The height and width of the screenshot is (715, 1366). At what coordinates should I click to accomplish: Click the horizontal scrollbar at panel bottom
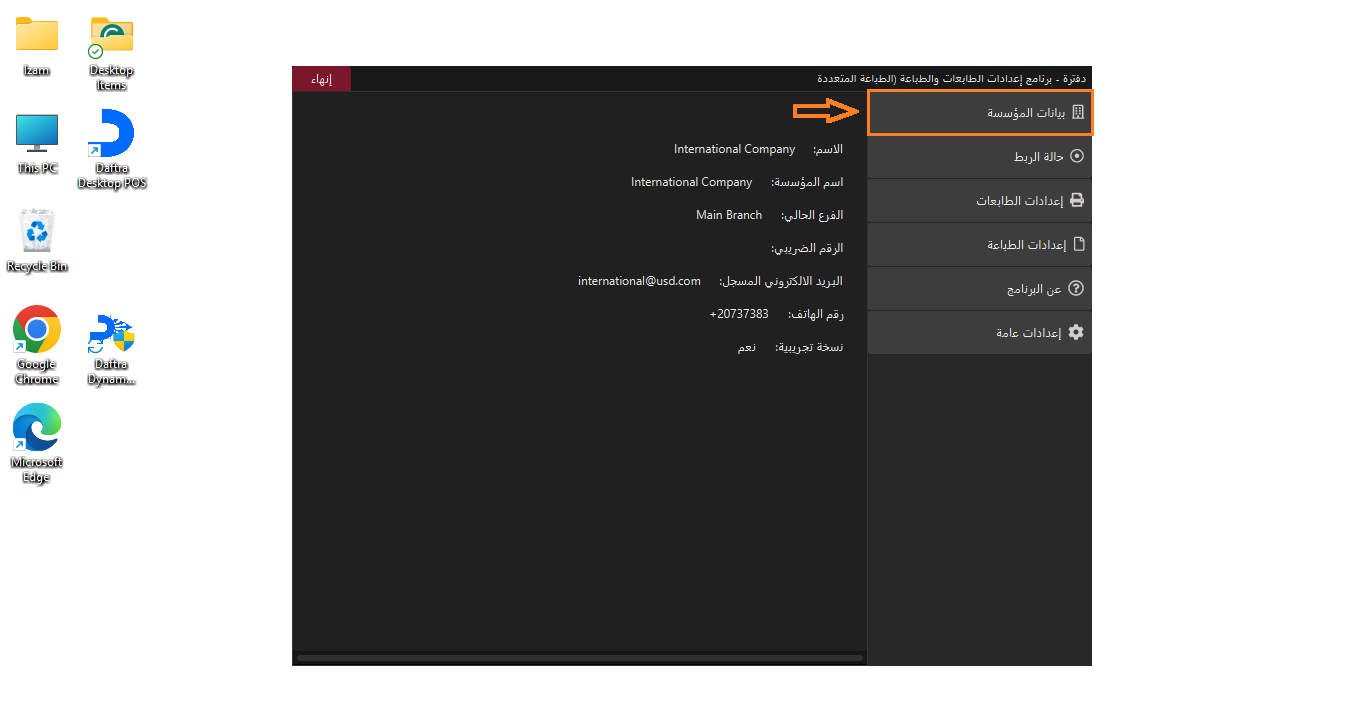pyautogui.click(x=580, y=658)
